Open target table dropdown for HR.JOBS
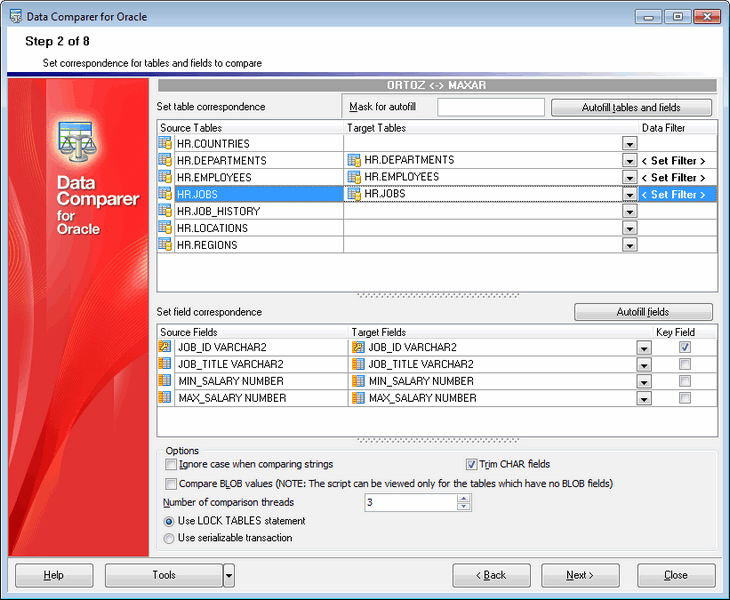730x600 pixels. [x=629, y=195]
